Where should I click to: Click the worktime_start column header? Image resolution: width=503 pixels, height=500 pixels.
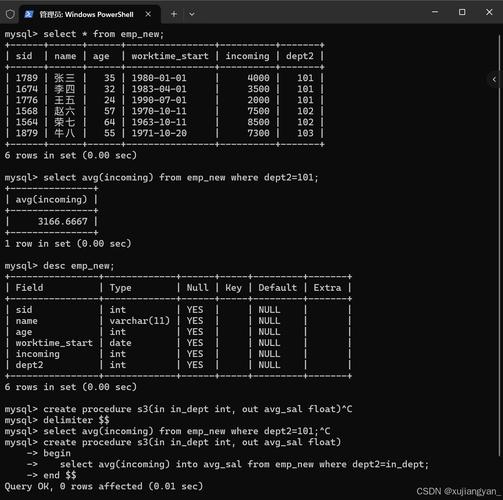170,56
